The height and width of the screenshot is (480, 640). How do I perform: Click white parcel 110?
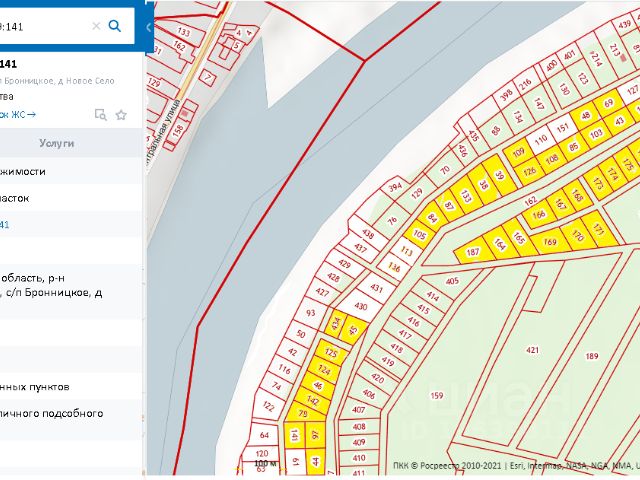pyautogui.click(x=540, y=140)
